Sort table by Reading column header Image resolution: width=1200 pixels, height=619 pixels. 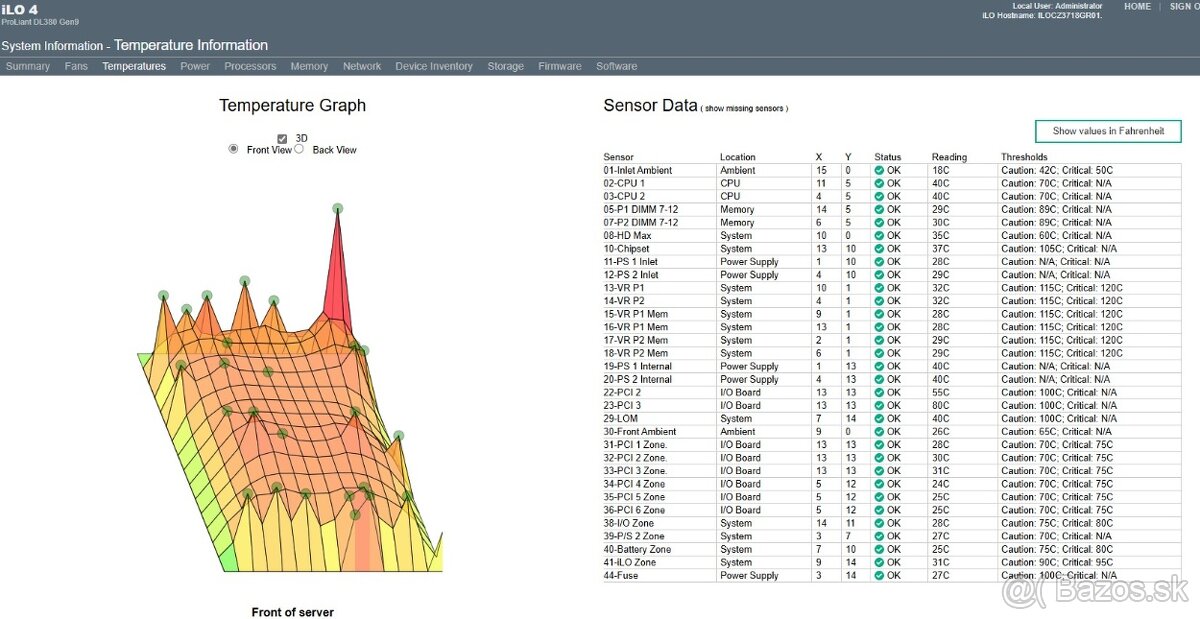pyautogui.click(x=949, y=157)
